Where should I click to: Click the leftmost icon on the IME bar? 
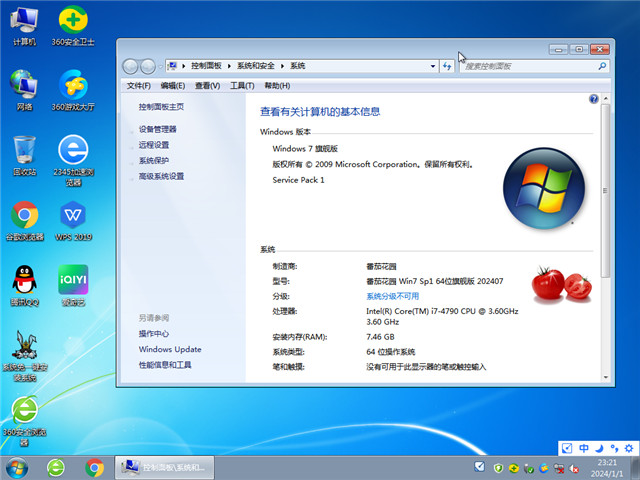[567, 448]
